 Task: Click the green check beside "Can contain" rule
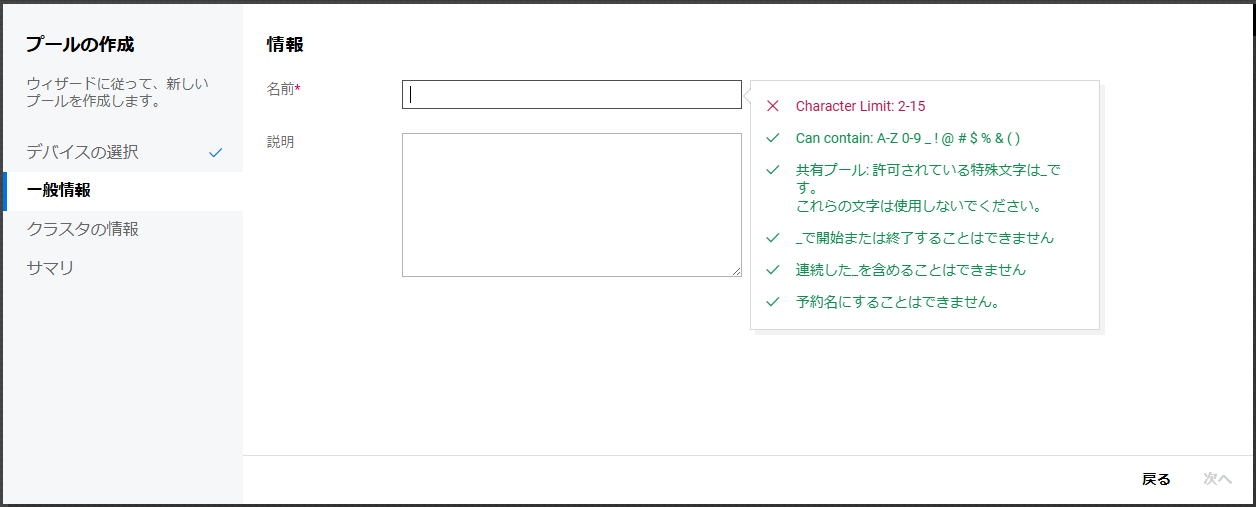(772, 138)
